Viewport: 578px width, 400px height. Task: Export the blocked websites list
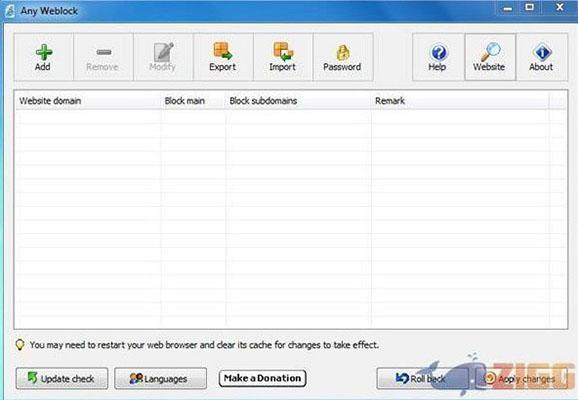pyautogui.click(x=223, y=57)
